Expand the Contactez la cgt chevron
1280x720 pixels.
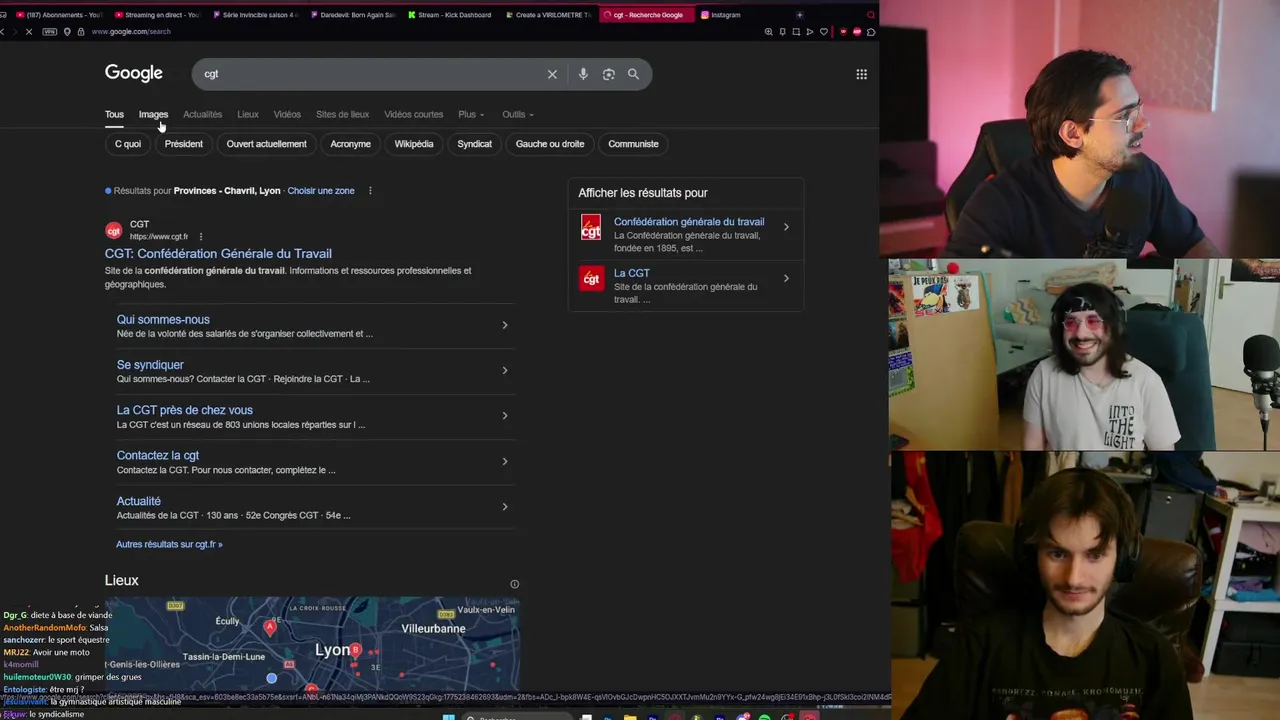[504, 461]
